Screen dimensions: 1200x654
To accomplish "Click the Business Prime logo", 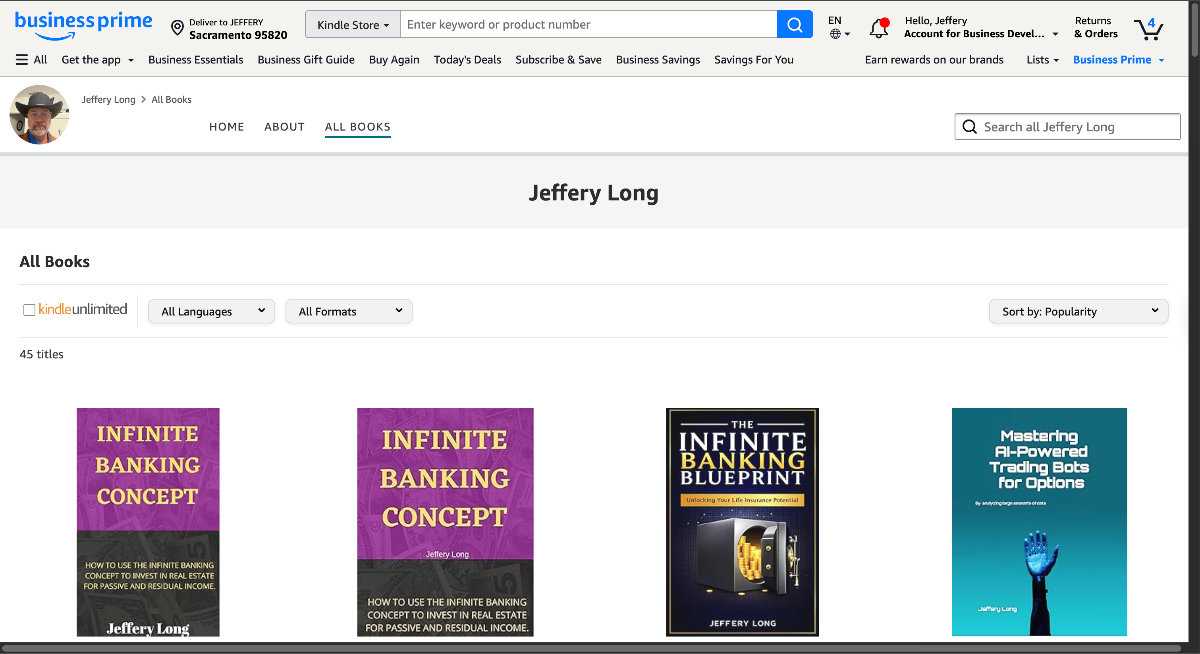I will point(84,24).
